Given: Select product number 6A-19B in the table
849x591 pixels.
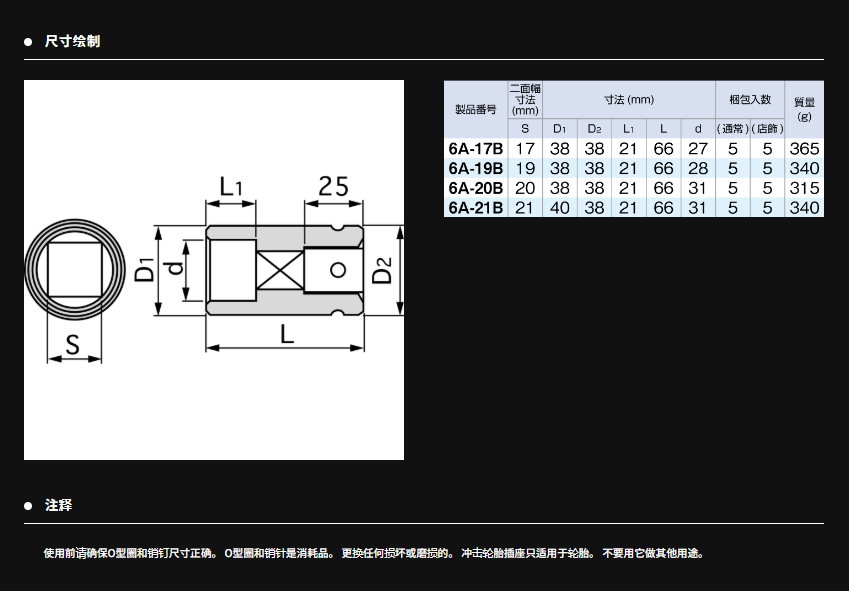Looking at the screenshot, I should click(x=475, y=168).
